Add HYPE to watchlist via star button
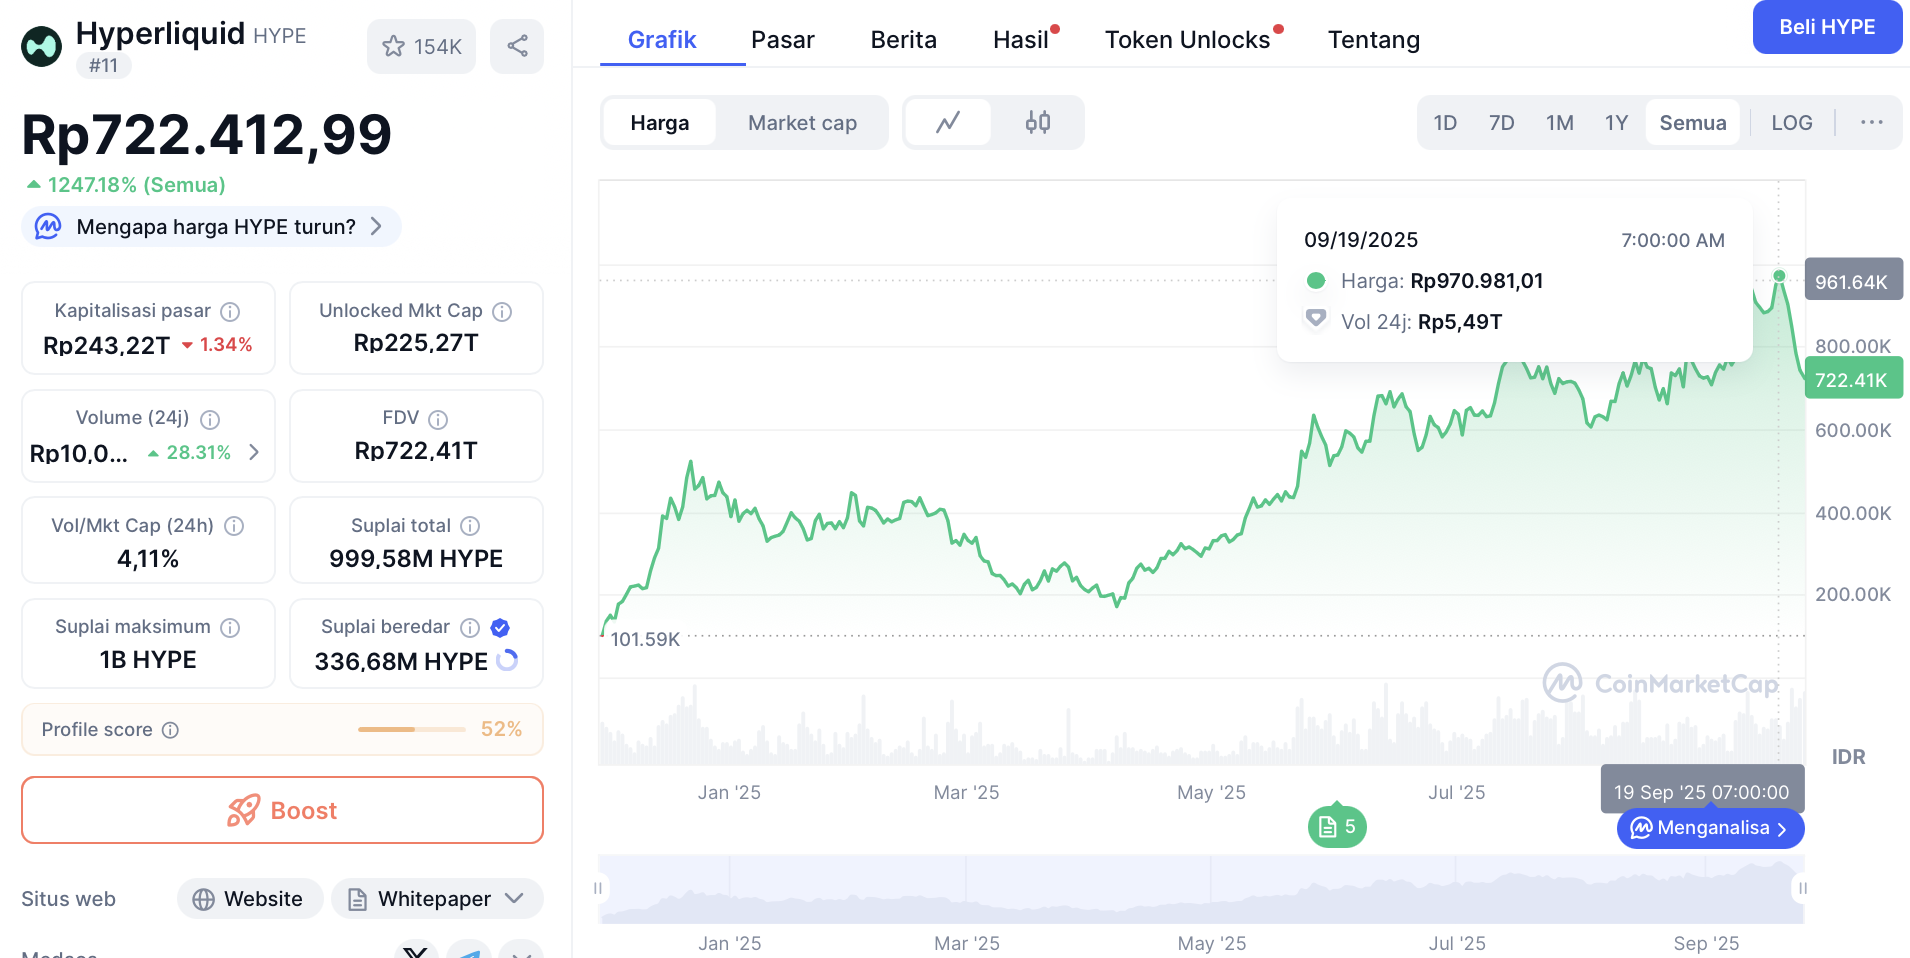The height and width of the screenshot is (958, 1910). (421, 46)
